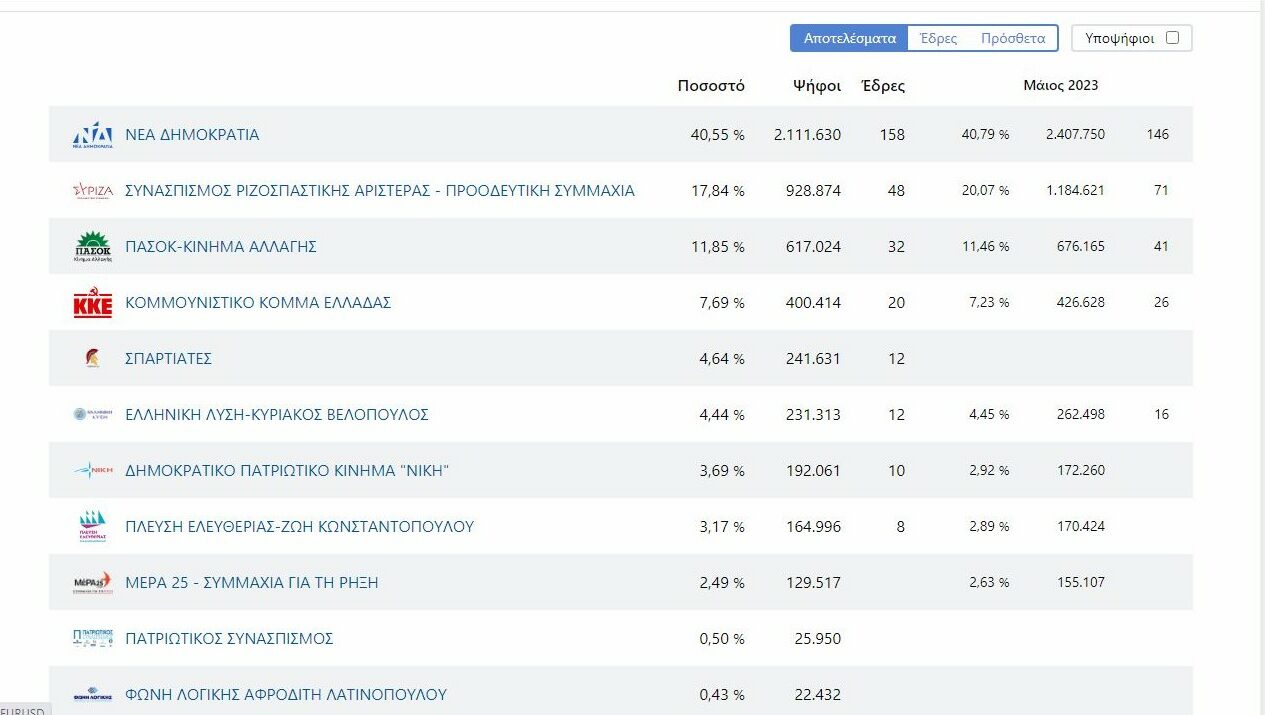Click the Ελληνική Λύση party logo
The height and width of the screenshot is (715, 1265).
[x=92, y=414]
